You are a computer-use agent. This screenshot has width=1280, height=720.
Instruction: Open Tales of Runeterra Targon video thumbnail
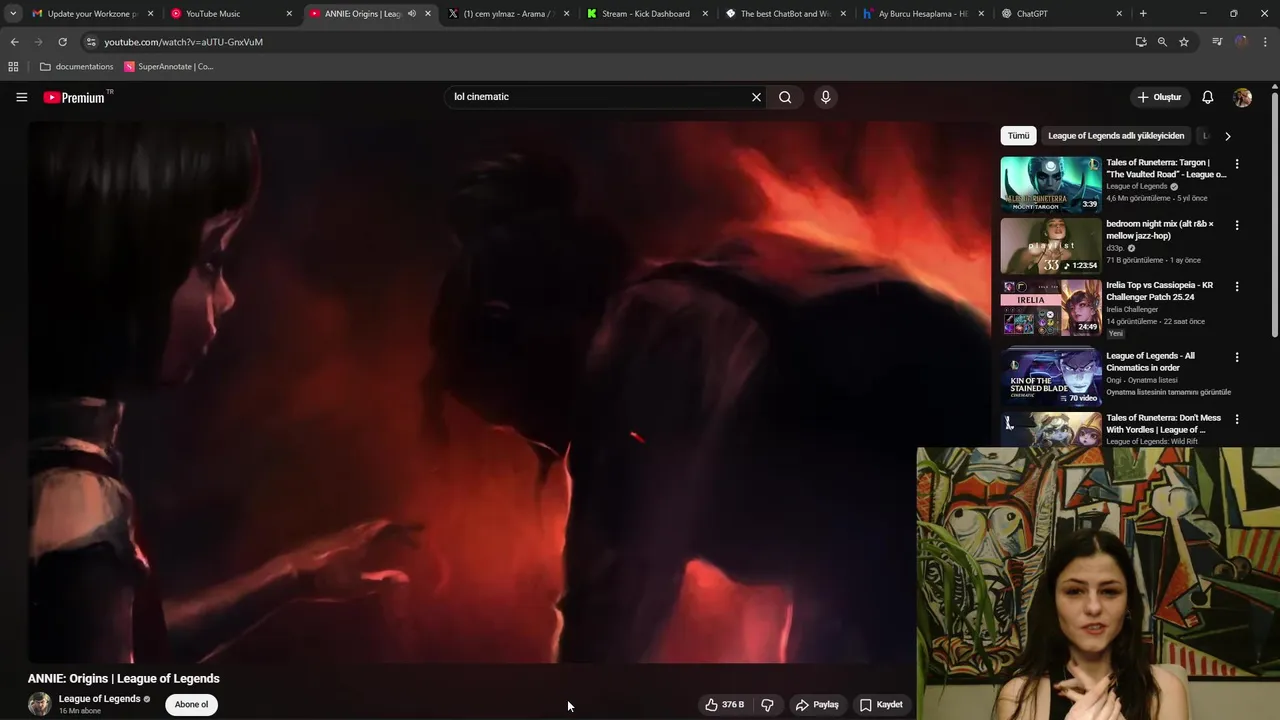(1050, 184)
